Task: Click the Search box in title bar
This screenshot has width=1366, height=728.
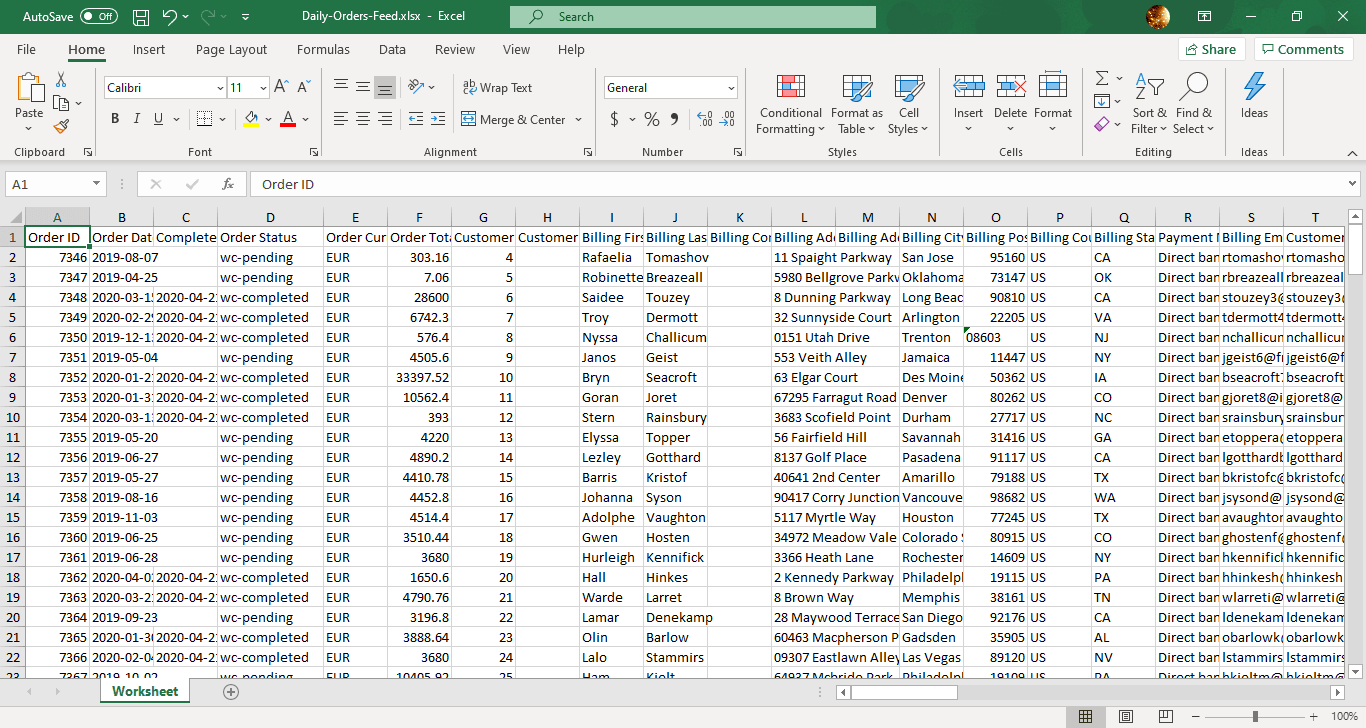Action: pos(692,17)
